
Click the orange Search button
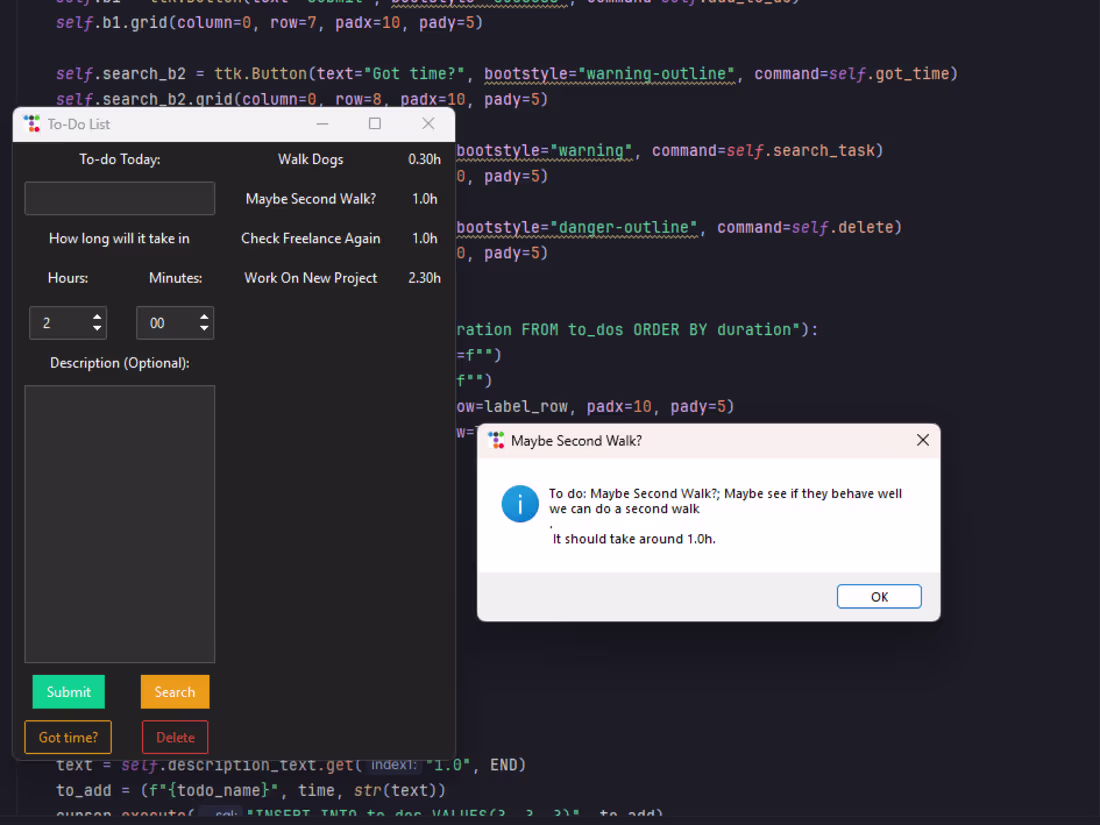[175, 692]
